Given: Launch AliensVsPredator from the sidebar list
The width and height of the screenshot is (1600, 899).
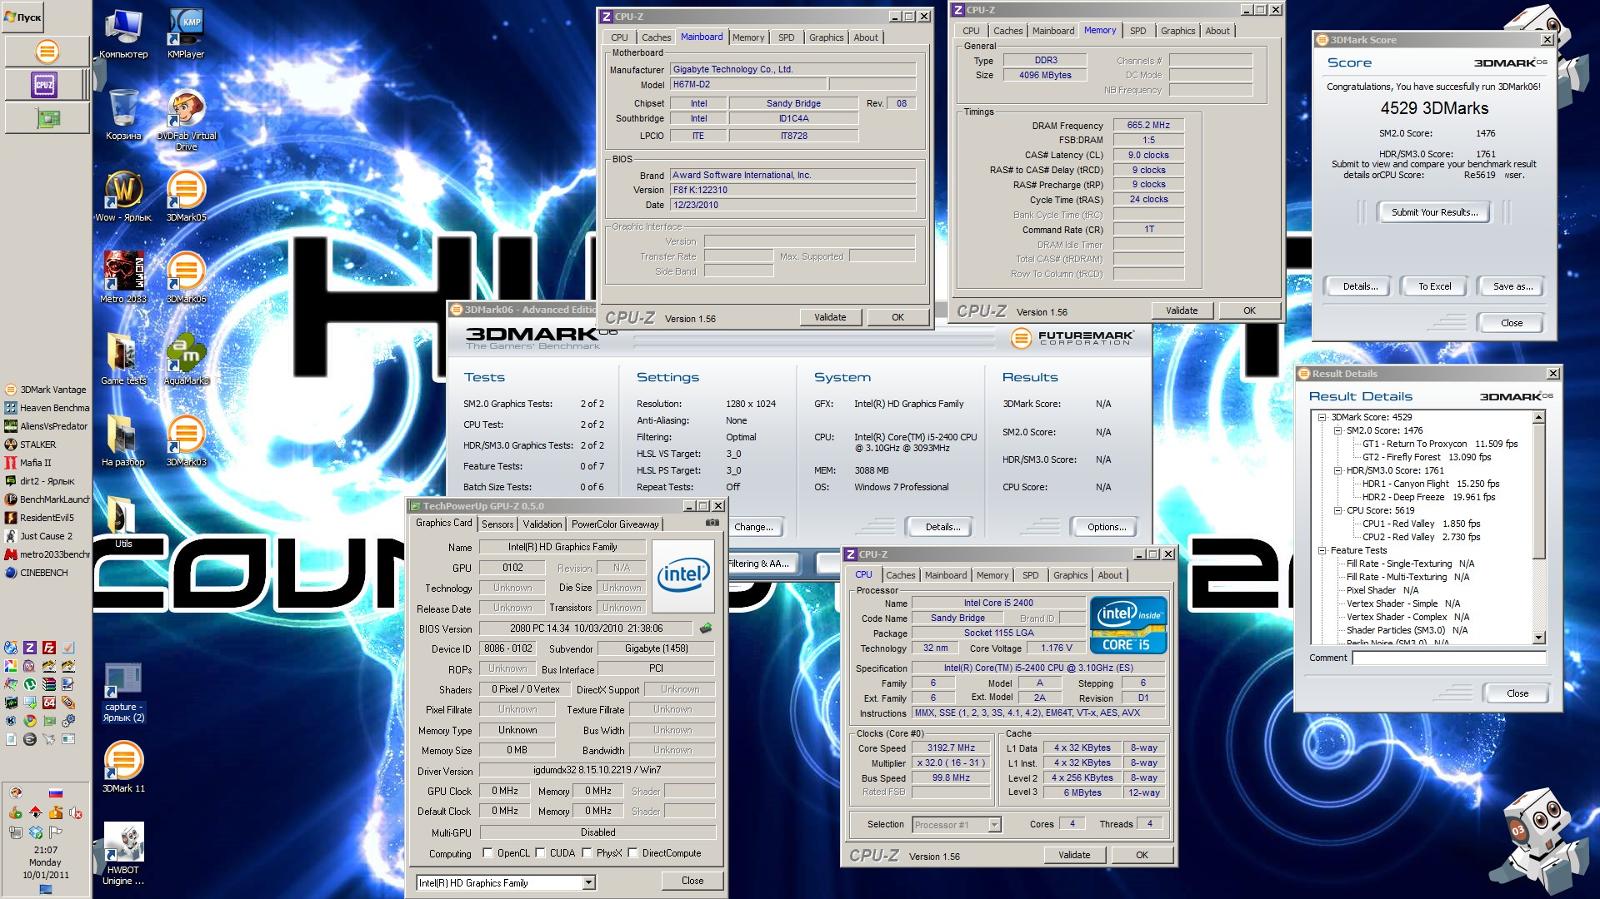Looking at the screenshot, I should pos(46,426).
